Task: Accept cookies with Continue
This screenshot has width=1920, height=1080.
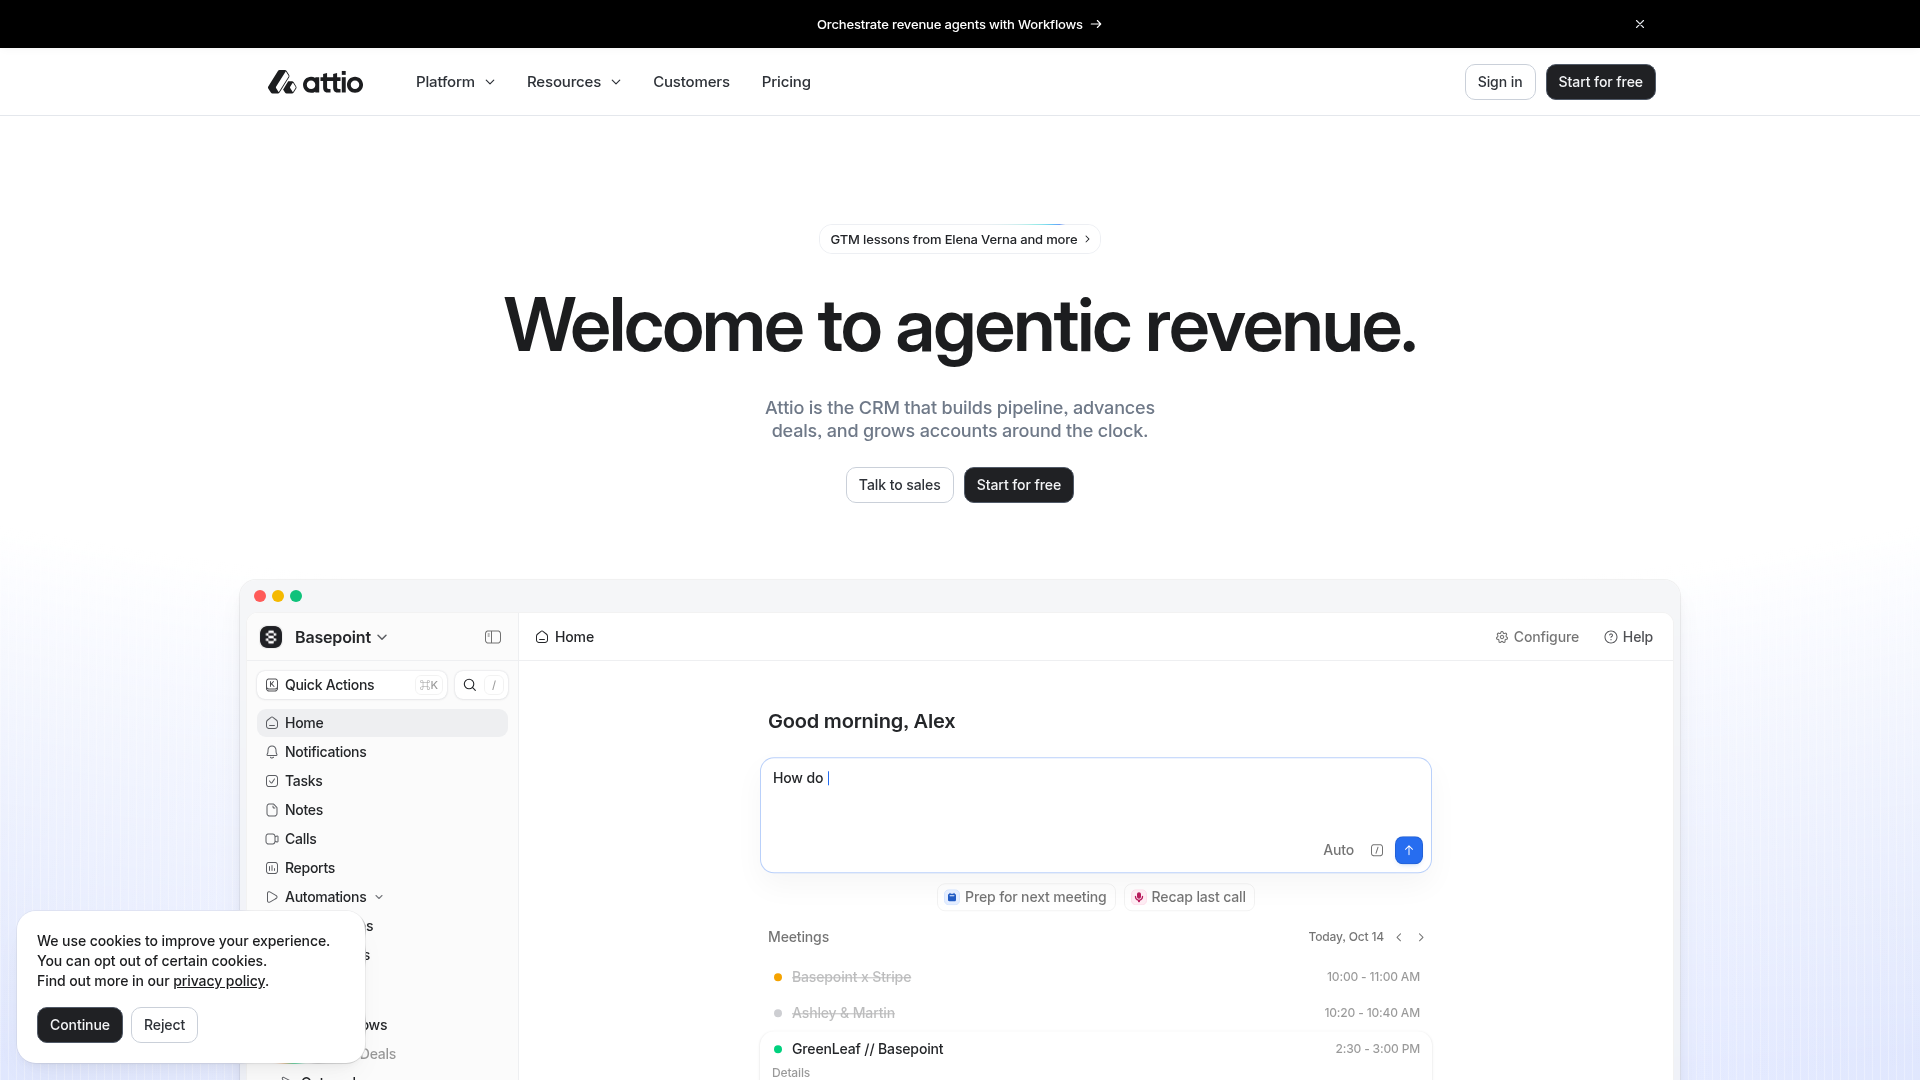Action: 80,1025
